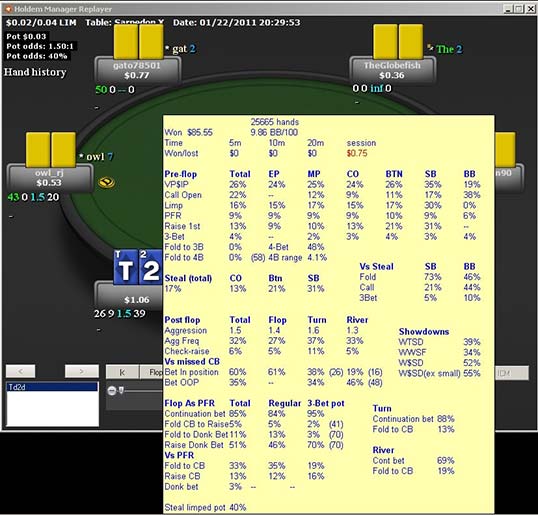538x515 pixels.
Task: Click the 'Vs Steal' heading
Action: point(376,266)
